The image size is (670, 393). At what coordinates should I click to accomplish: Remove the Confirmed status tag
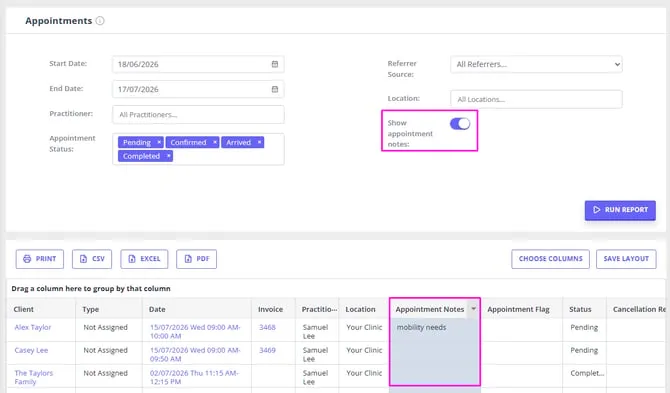[x=215, y=142]
